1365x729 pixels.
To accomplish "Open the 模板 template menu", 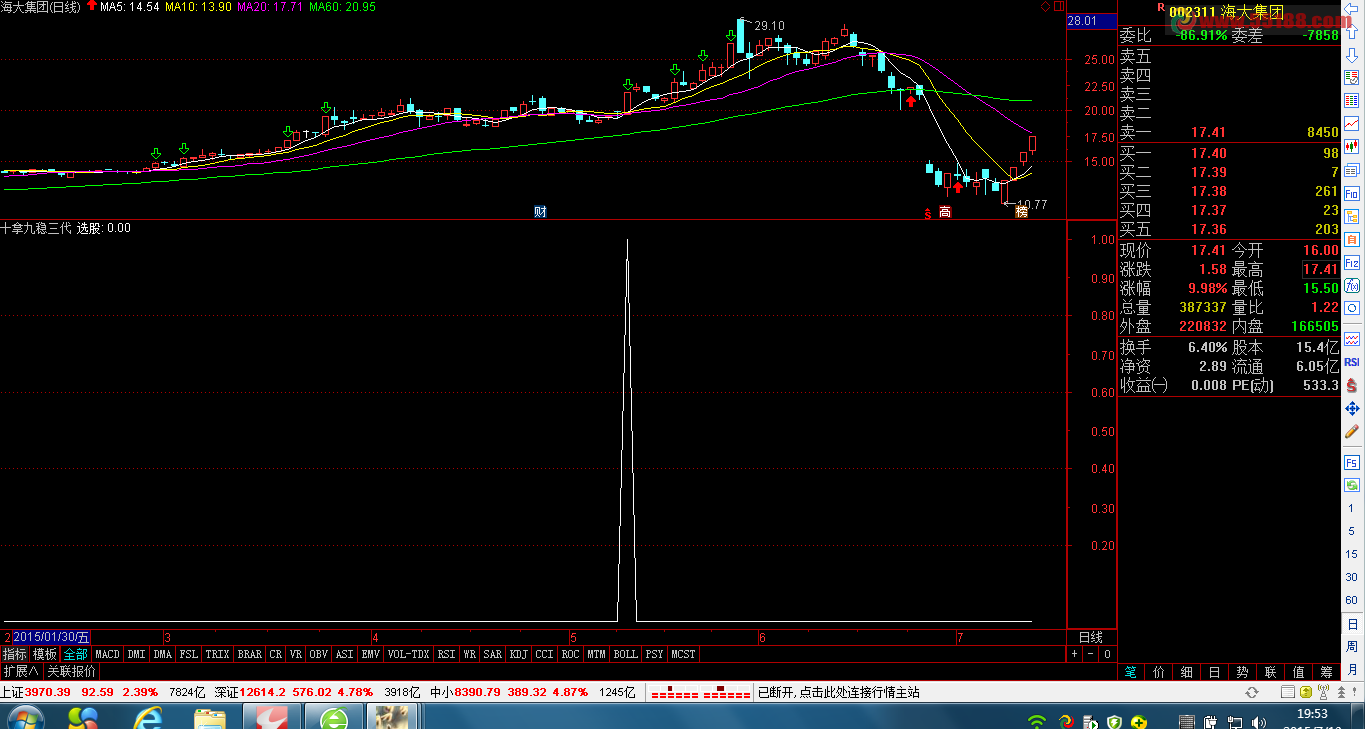I will pyautogui.click(x=45, y=654).
